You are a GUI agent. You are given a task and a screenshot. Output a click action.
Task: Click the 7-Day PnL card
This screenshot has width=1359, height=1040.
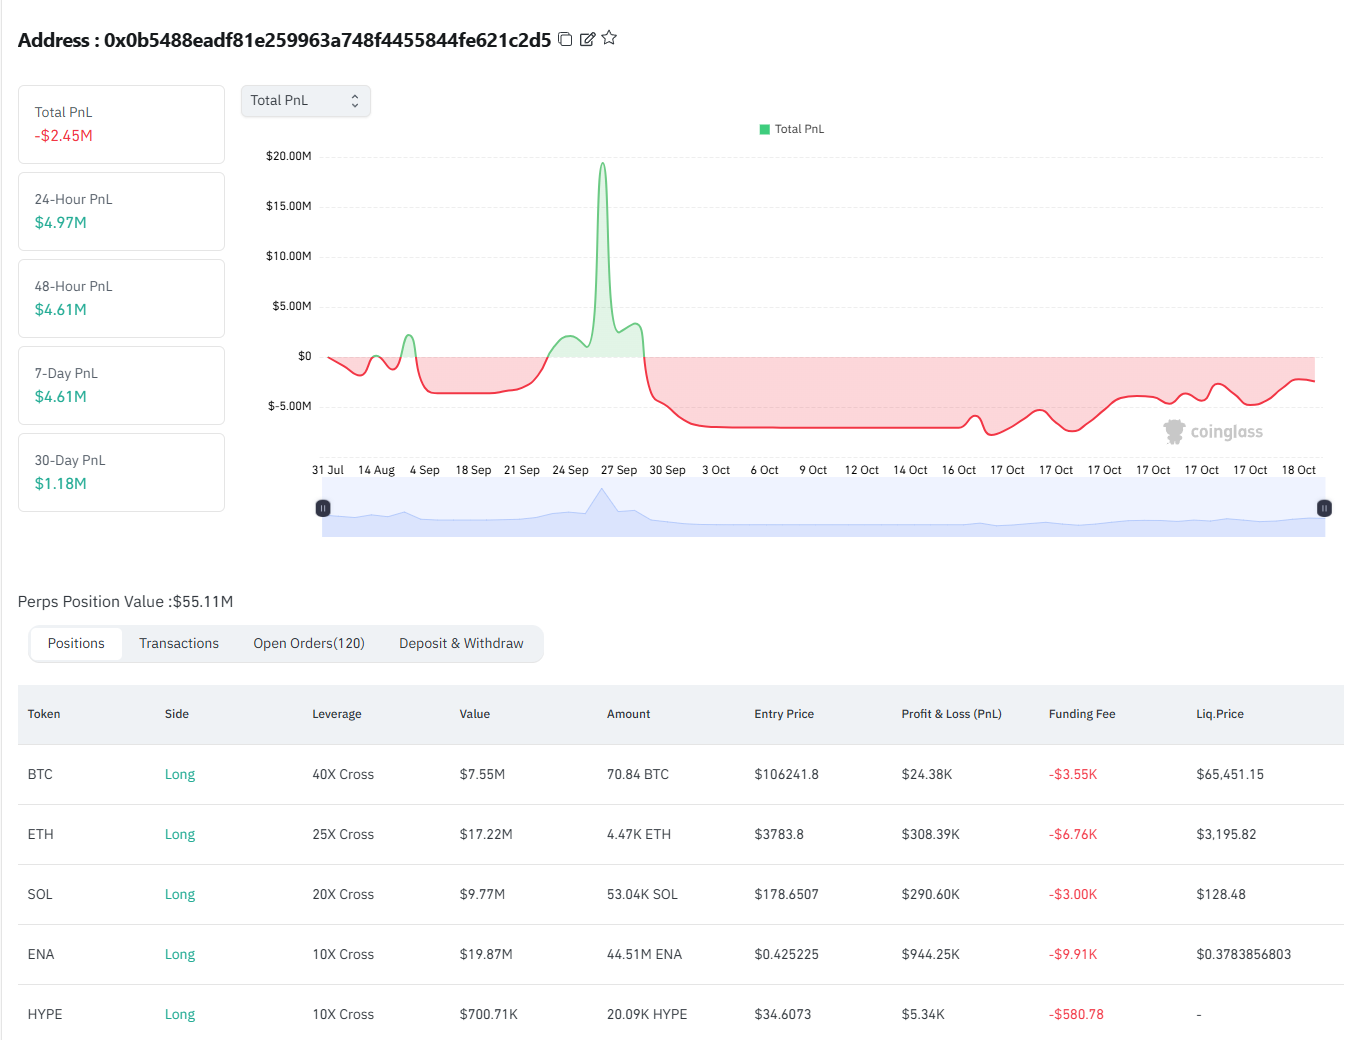pyautogui.click(x=121, y=385)
